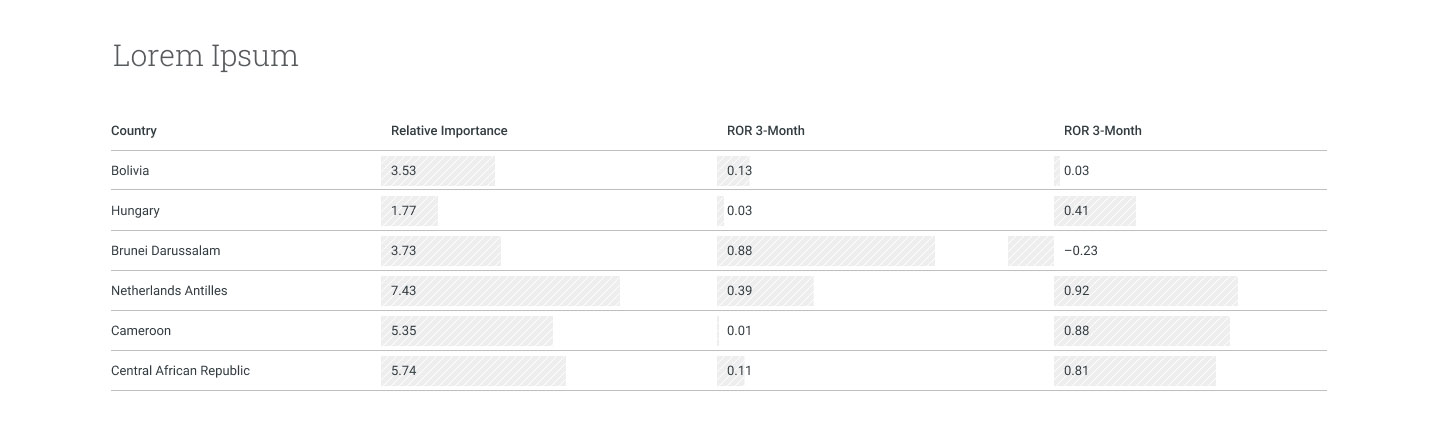Select the 7.43 bar for Netherlands Antilles
Image resolution: width=1440 pixels, height=446 pixels.
point(500,291)
